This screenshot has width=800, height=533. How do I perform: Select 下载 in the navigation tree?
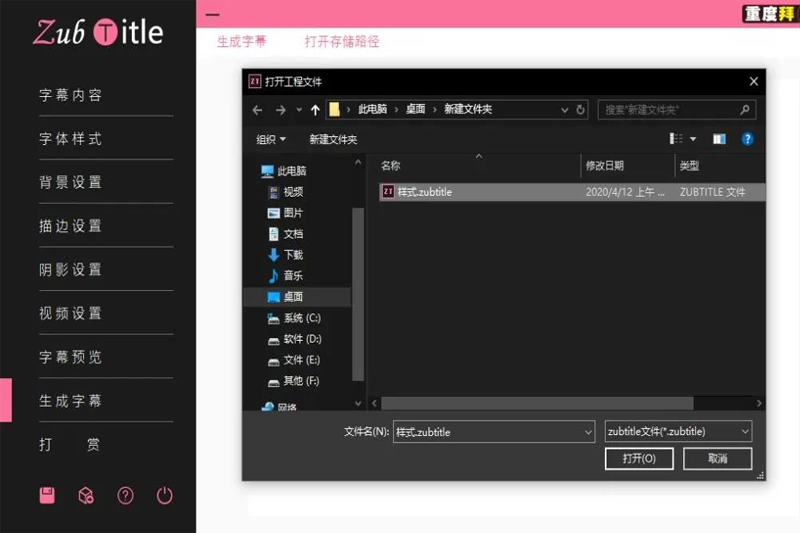pyautogui.click(x=285, y=255)
